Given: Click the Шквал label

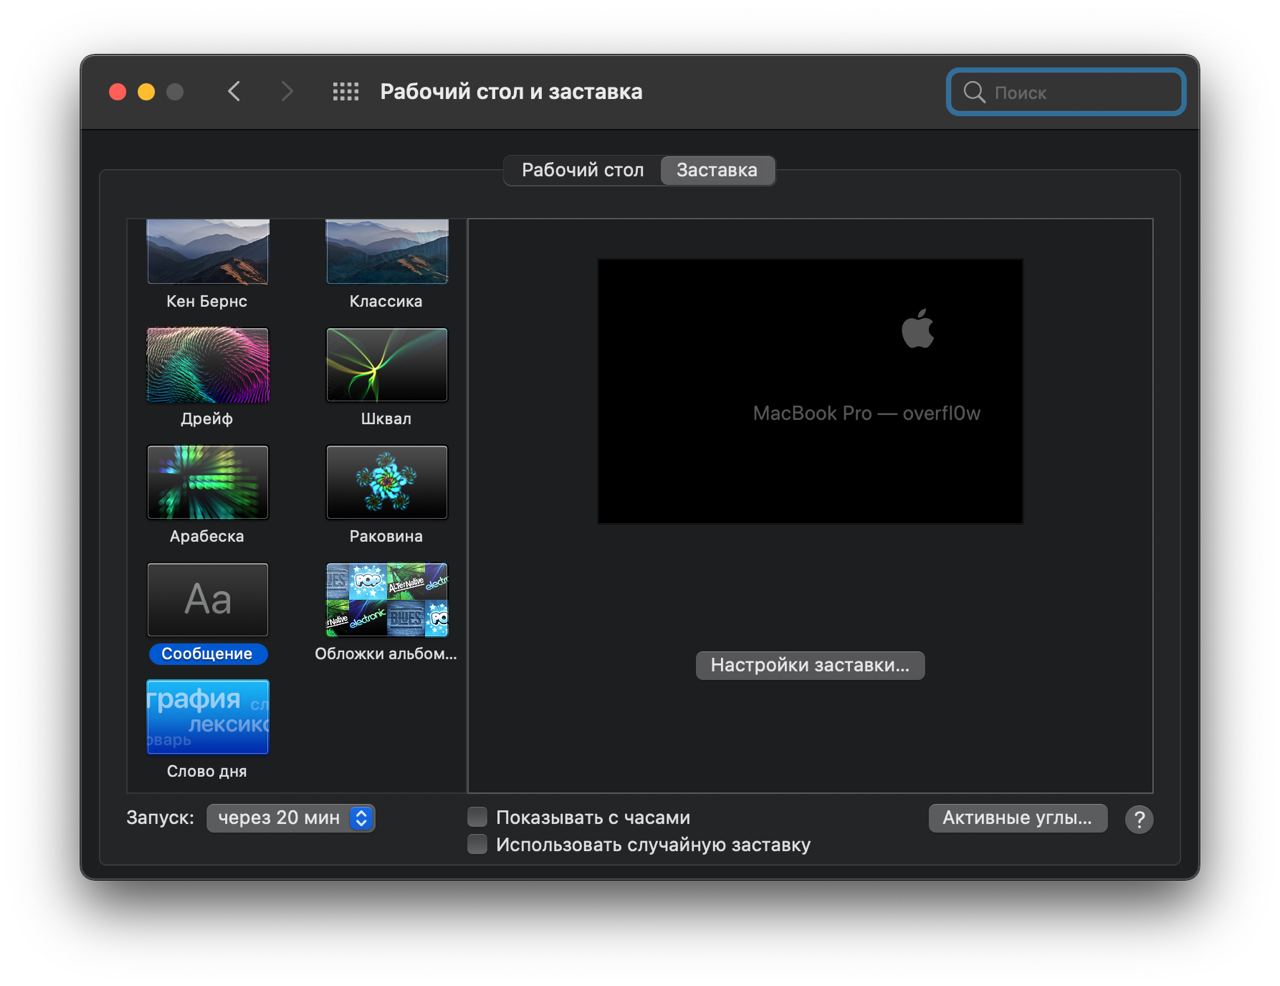Looking at the screenshot, I should coord(386,419).
